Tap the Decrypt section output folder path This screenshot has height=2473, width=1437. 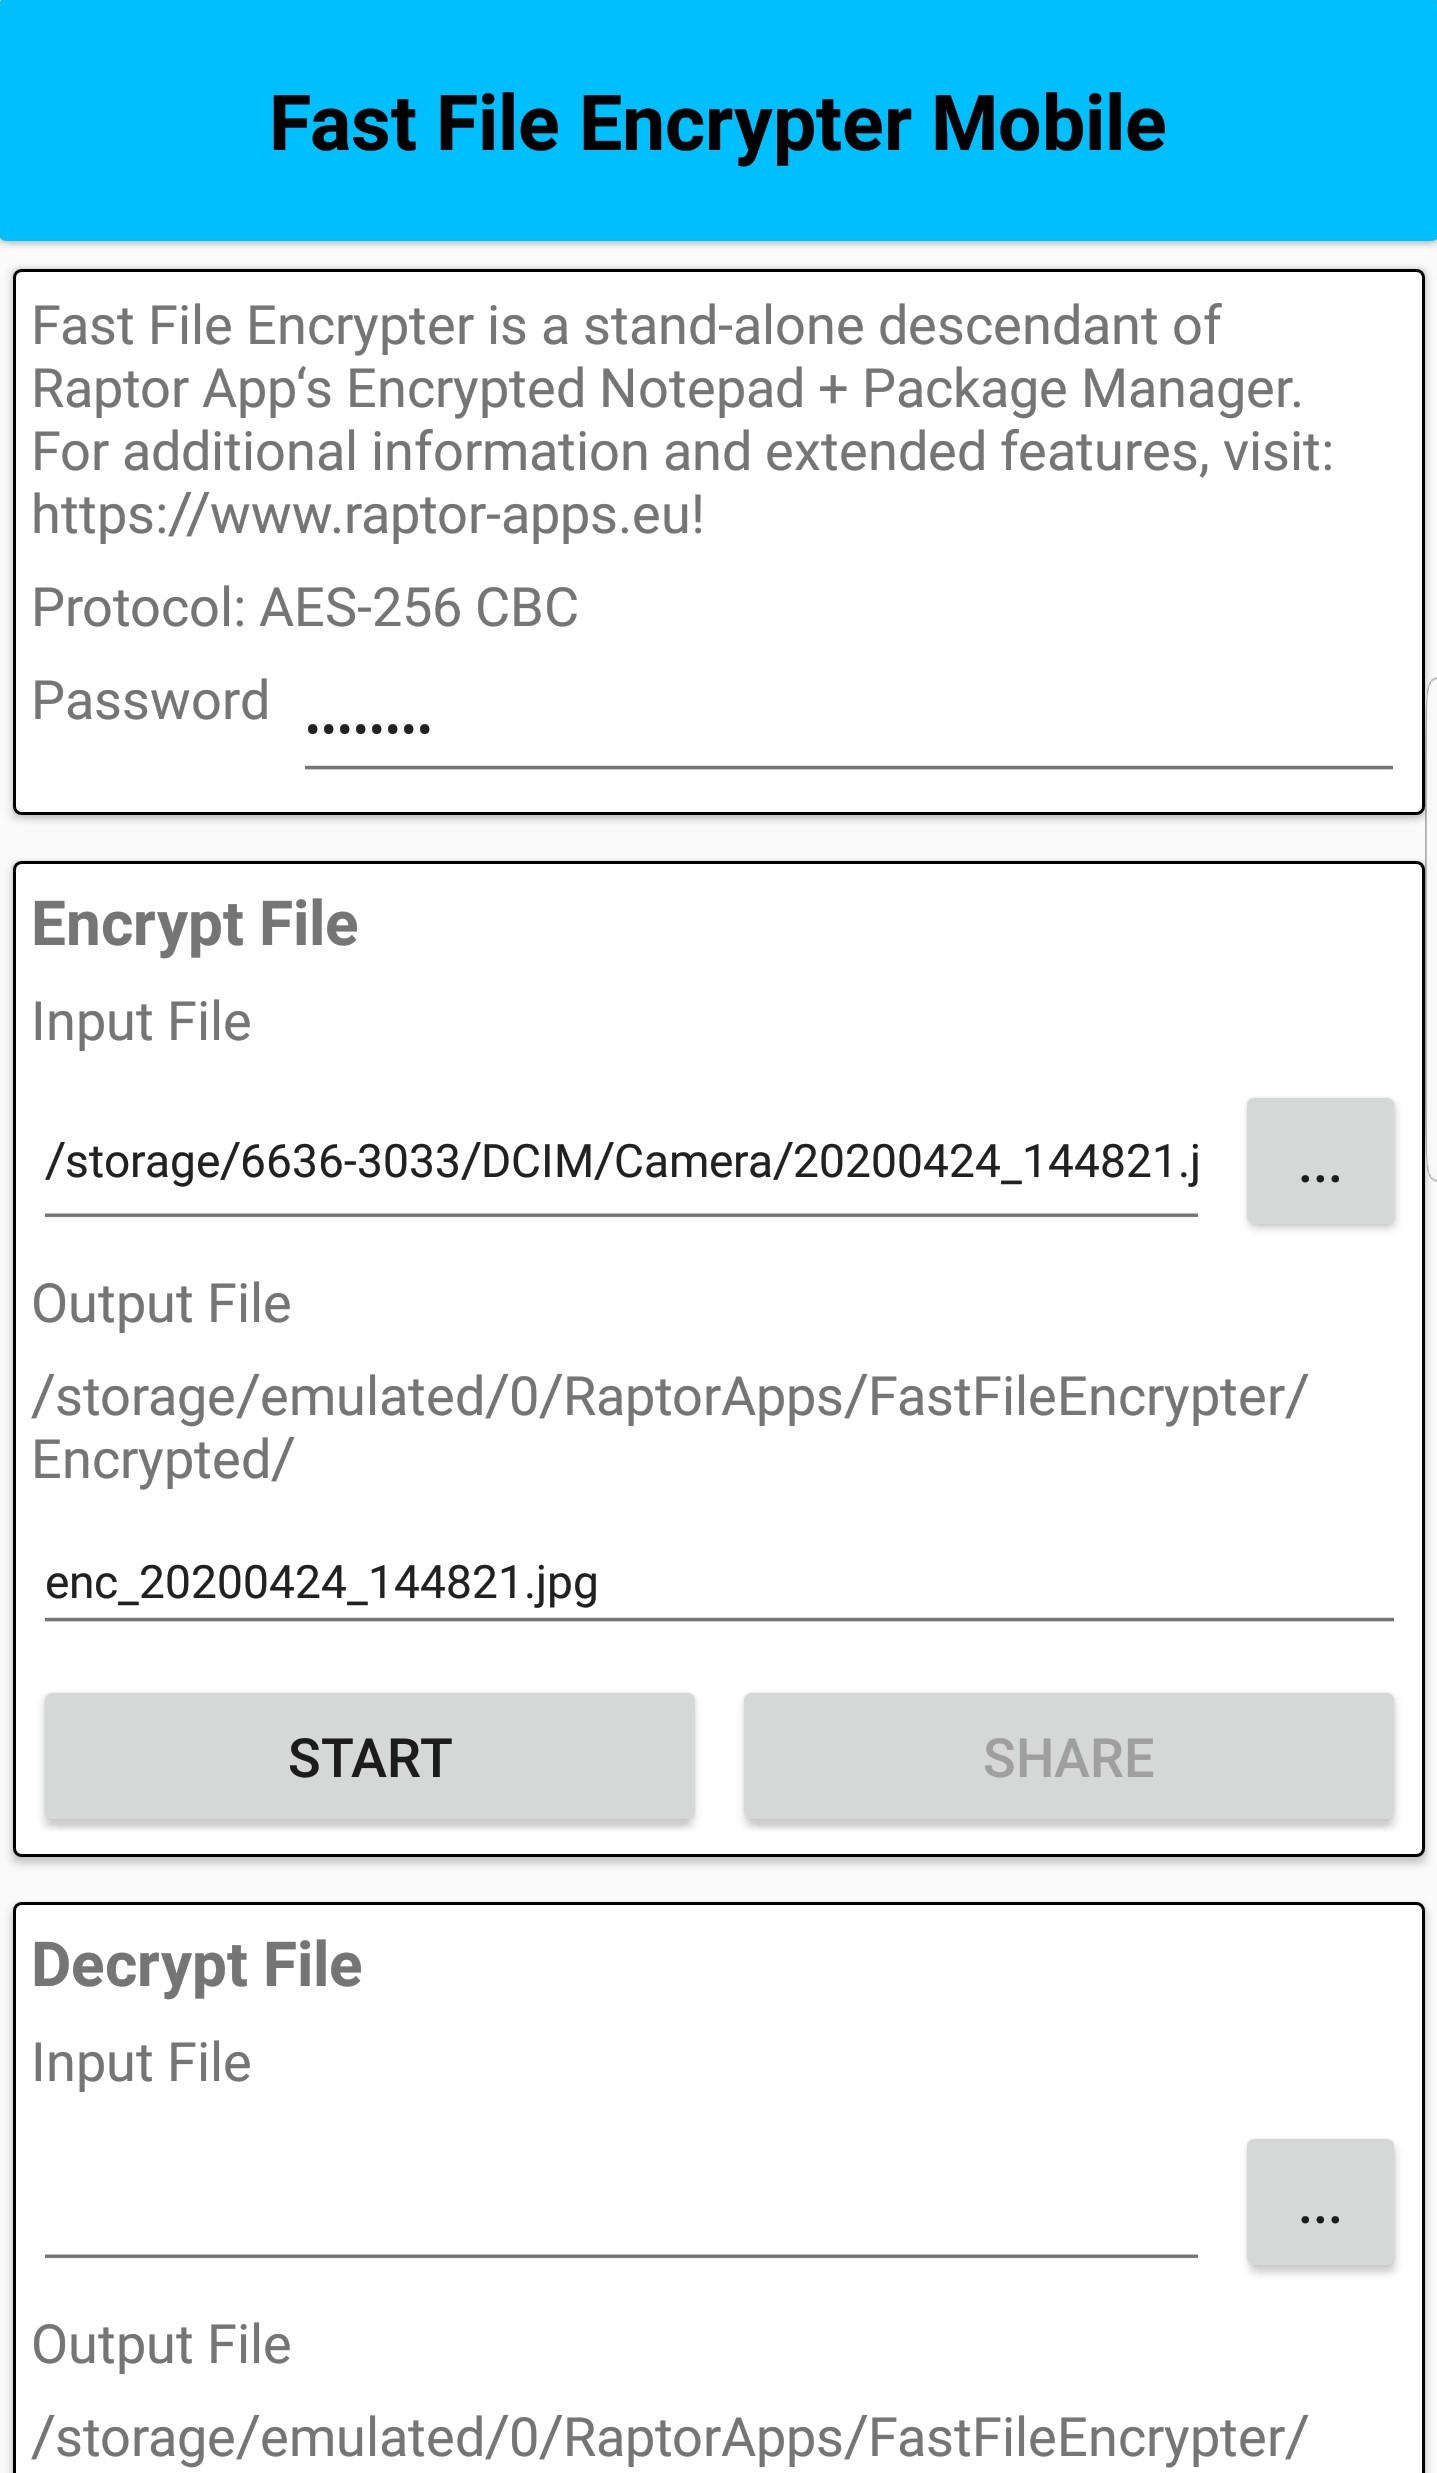tap(668, 2438)
